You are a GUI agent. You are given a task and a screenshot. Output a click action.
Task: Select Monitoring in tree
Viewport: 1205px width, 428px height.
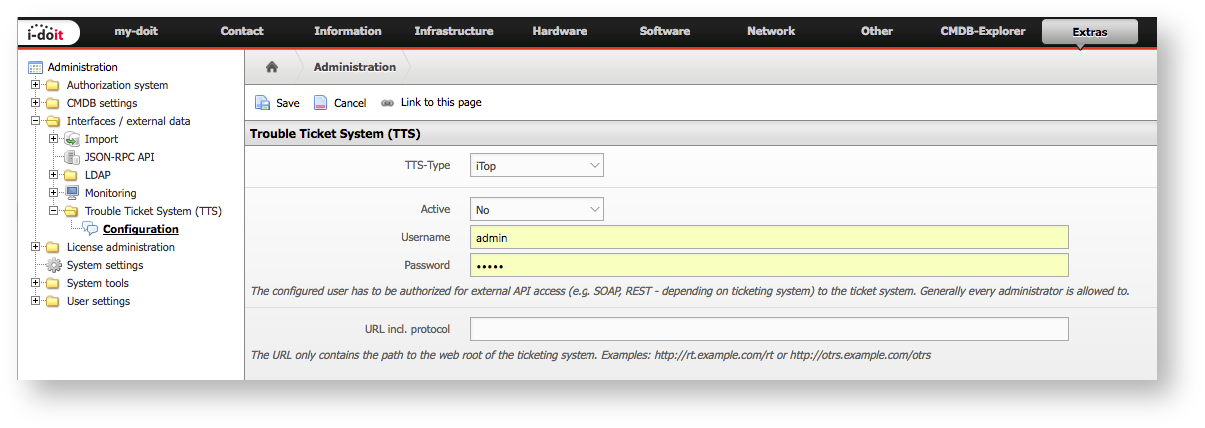tap(111, 193)
